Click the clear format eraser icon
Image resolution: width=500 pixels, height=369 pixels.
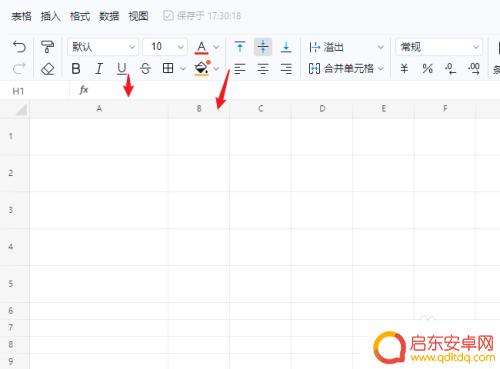click(47, 69)
